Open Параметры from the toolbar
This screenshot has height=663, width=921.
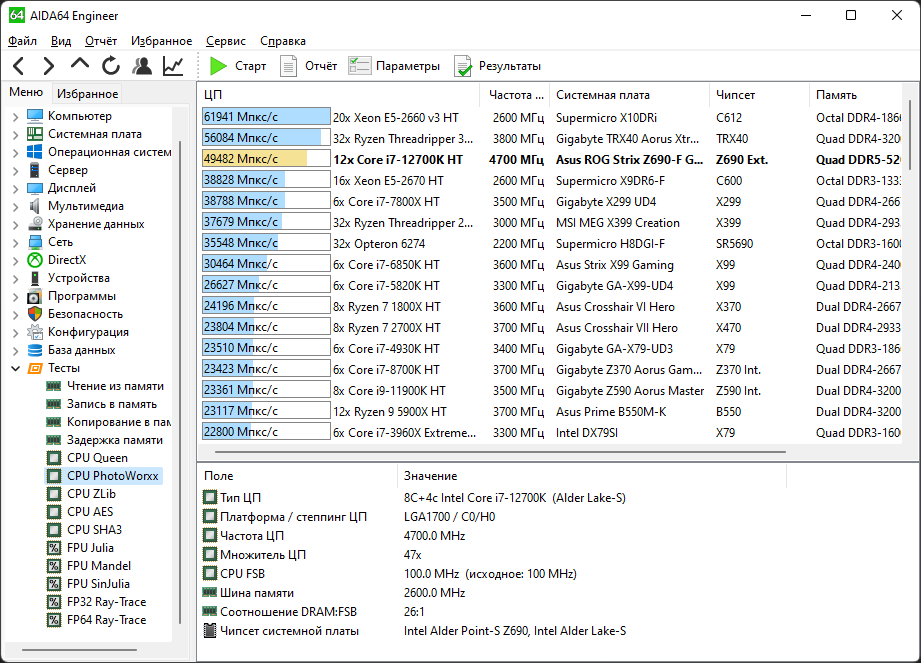pos(394,66)
